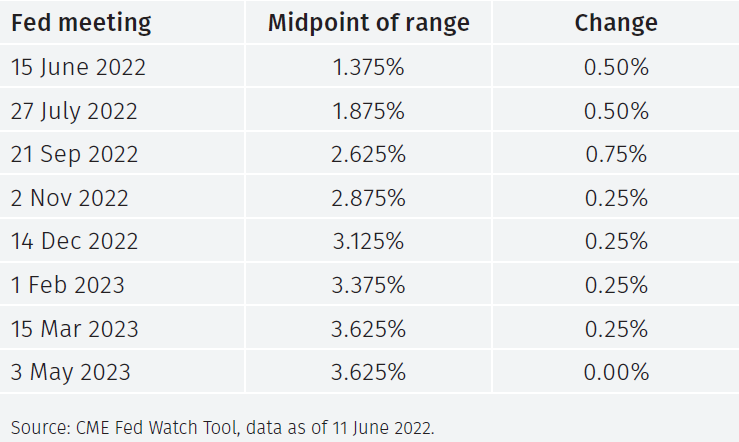Viewport: 739px width, 442px height.
Task: Select the 15 Mar 2023 meeting cell
Action: [x=75, y=329]
